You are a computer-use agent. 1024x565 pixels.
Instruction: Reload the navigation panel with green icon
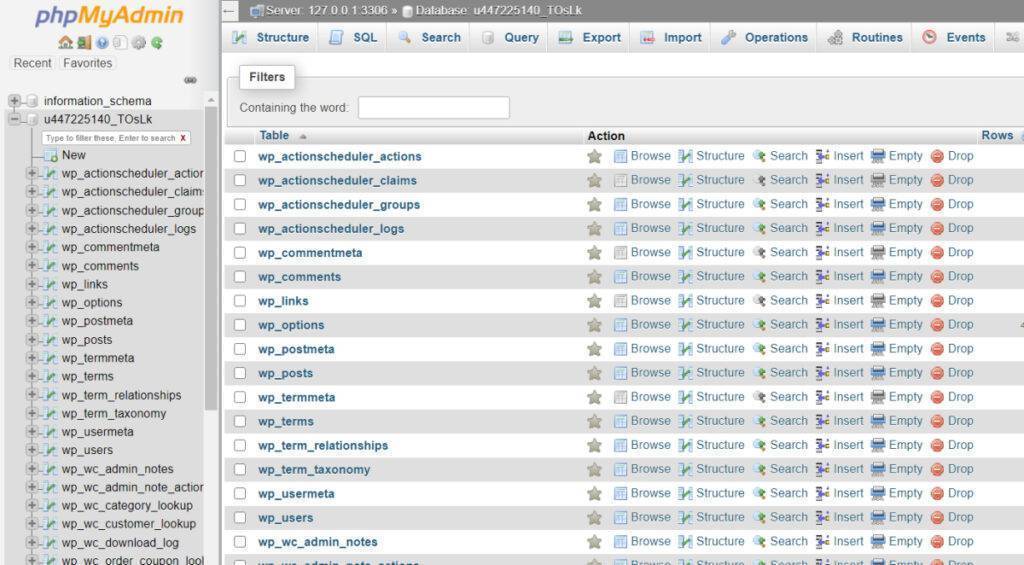(157, 43)
